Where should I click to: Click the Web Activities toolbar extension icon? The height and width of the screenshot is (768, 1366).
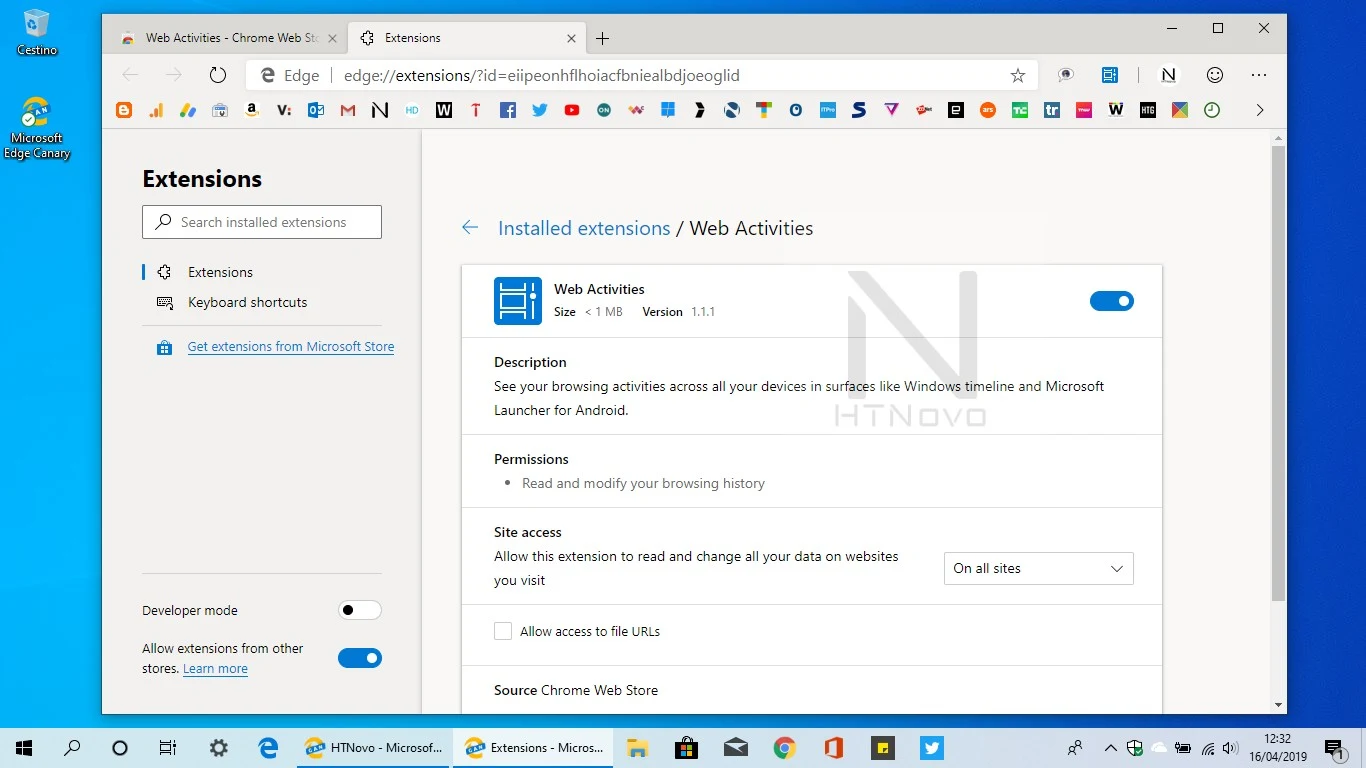pyautogui.click(x=1110, y=75)
